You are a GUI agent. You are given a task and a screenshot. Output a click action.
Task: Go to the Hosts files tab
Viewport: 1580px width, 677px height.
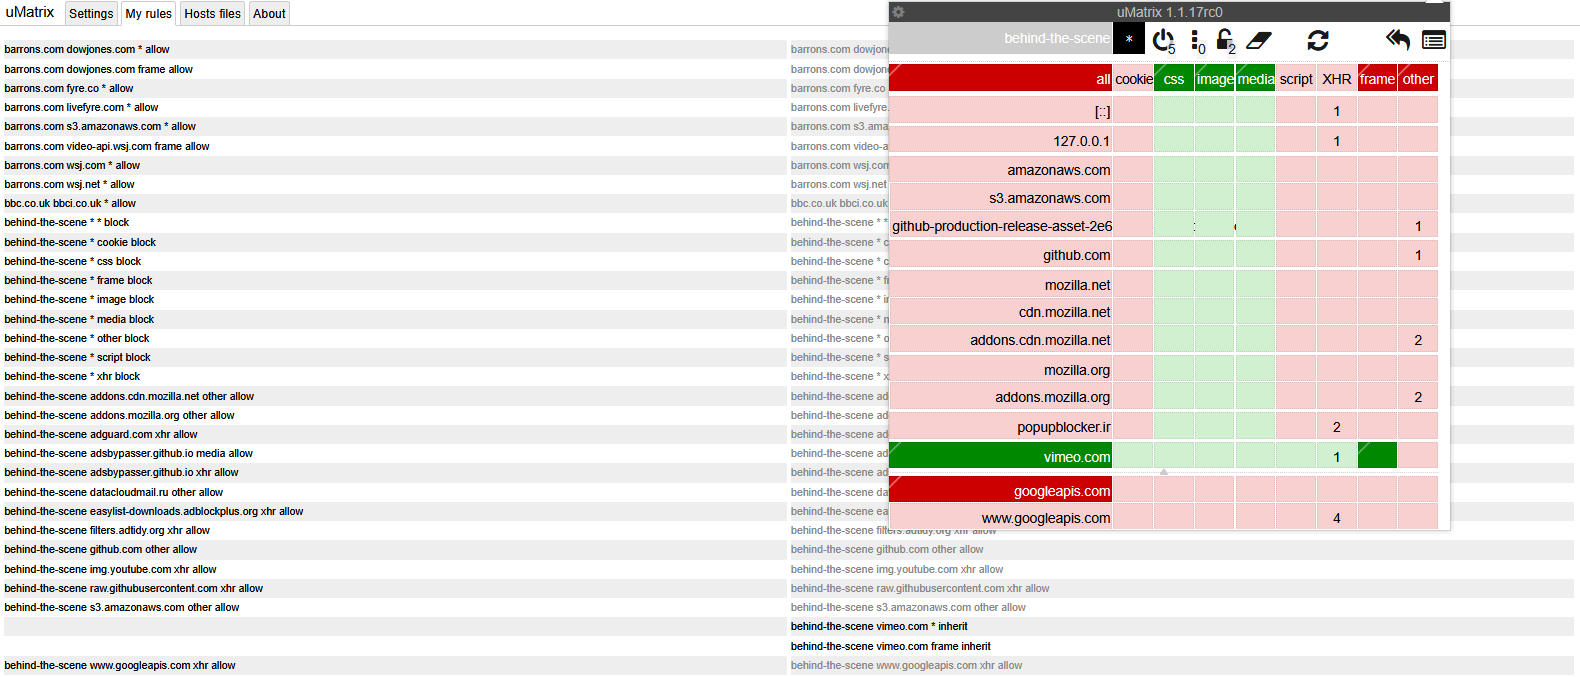pyautogui.click(x=212, y=14)
